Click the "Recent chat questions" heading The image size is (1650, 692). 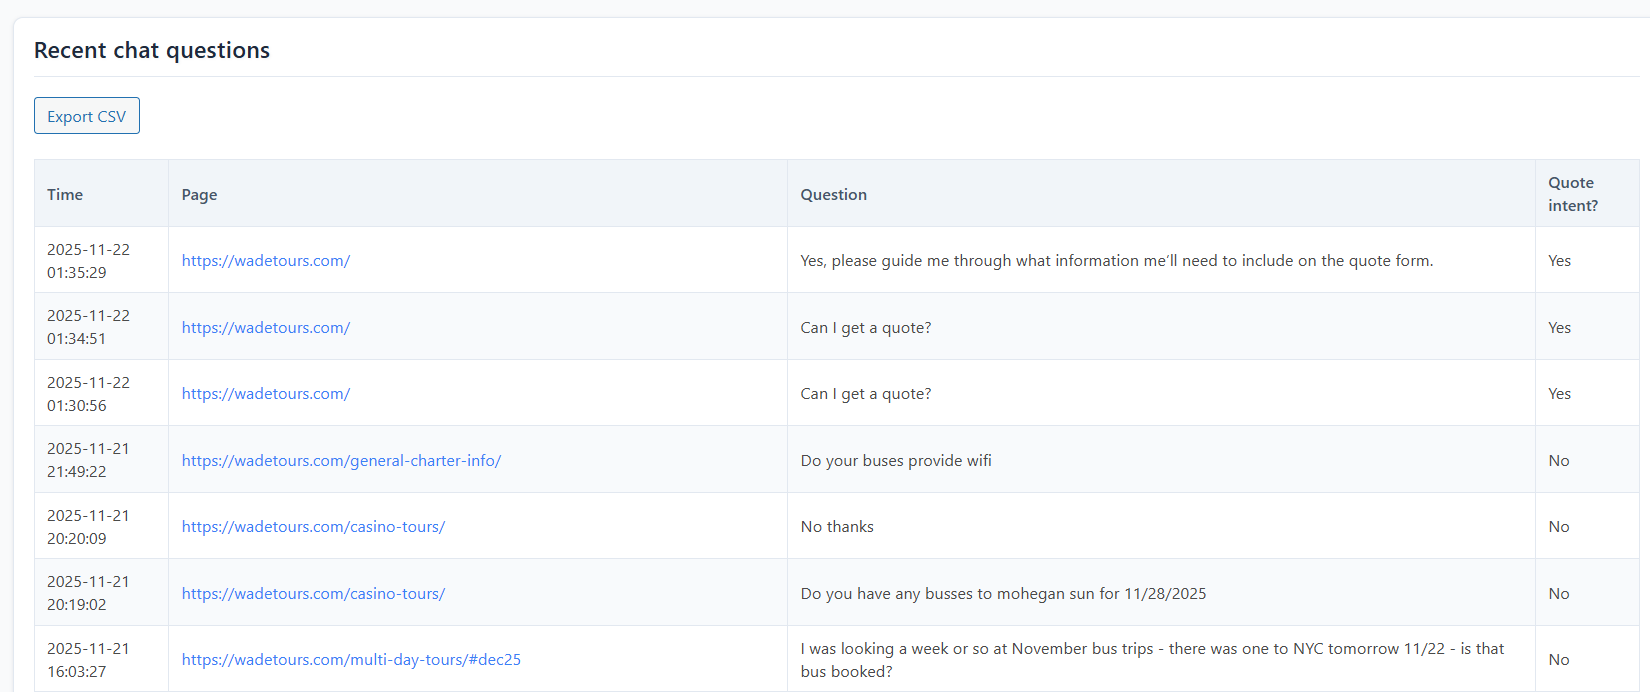coord(152,50)
